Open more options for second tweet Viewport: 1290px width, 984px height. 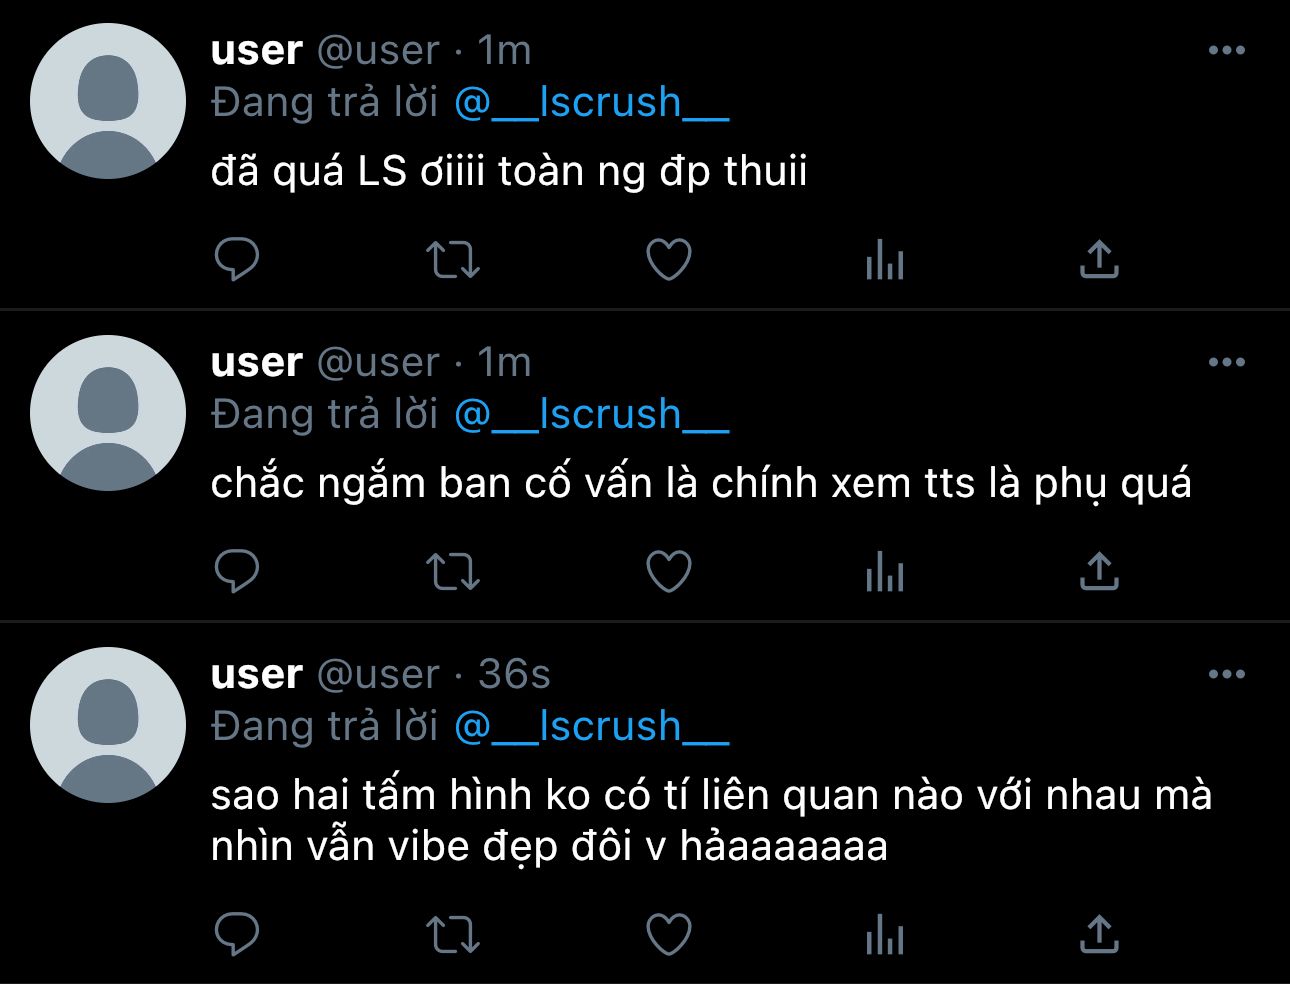point(1227,362)
